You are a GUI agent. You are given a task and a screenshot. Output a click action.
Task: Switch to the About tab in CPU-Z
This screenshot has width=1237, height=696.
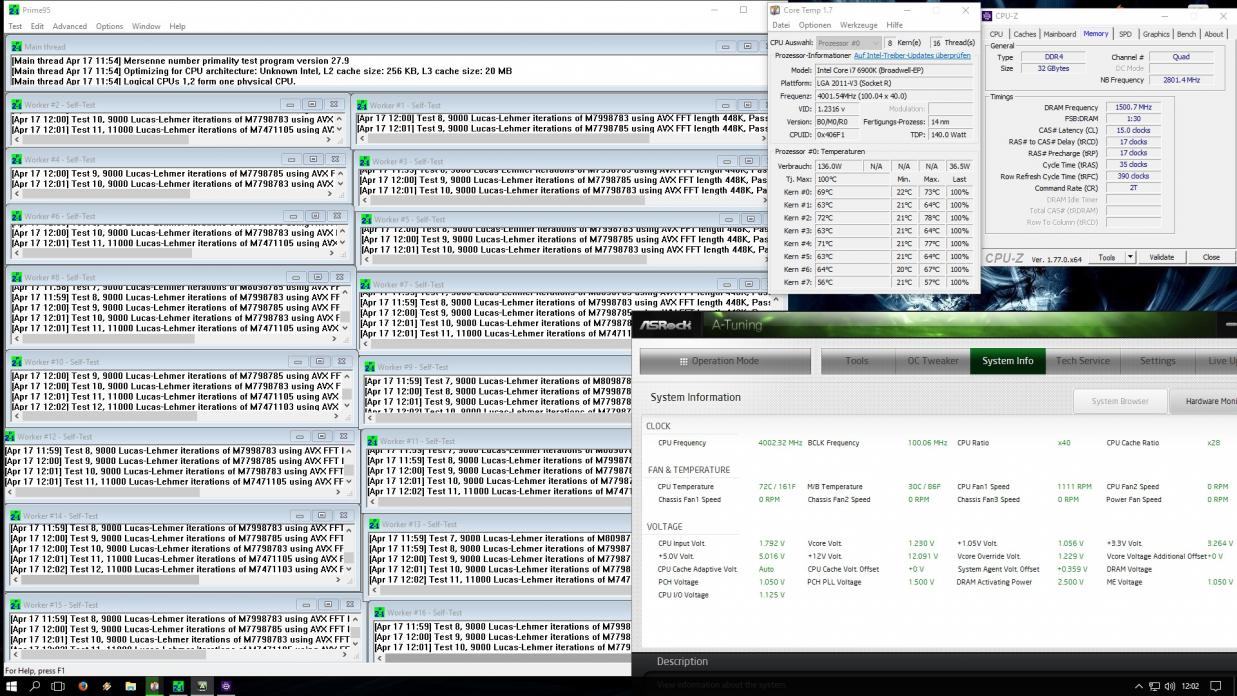coord(1213,34)
